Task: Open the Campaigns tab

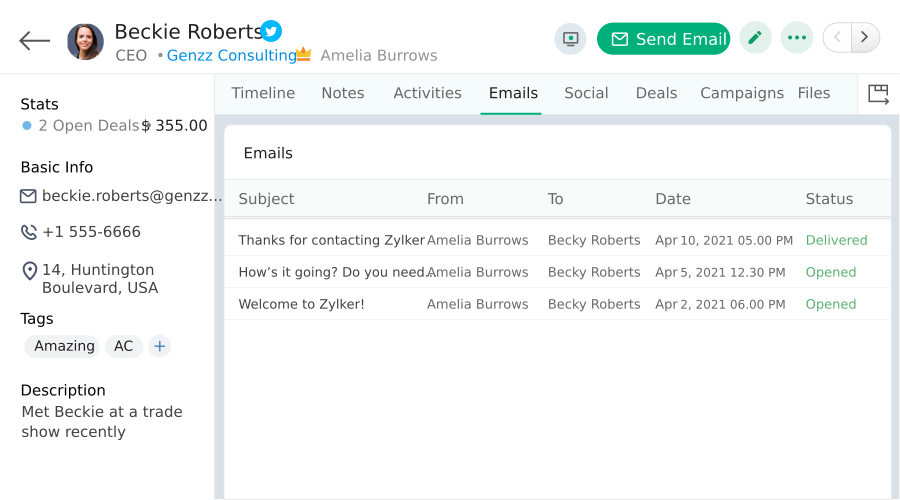Action: point(742,93)
